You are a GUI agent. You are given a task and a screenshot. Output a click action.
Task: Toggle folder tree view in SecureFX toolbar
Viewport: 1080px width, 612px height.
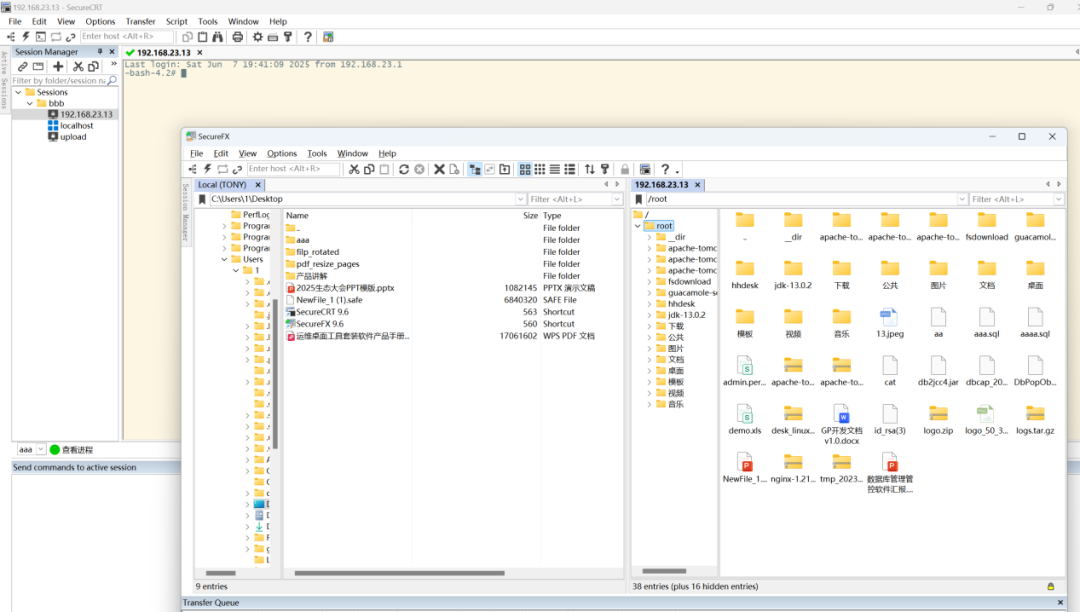pyautogui.click(x=474, y=169)
